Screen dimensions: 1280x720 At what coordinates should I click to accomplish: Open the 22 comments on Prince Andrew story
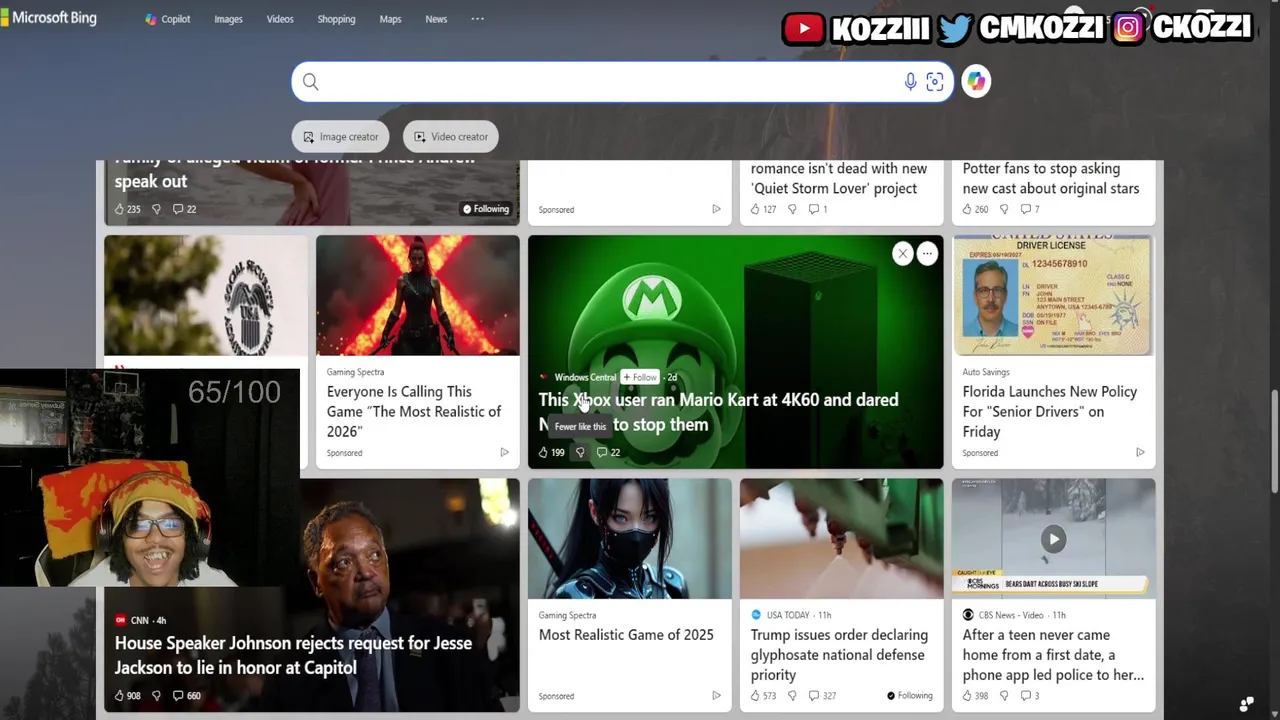[184, 209]
